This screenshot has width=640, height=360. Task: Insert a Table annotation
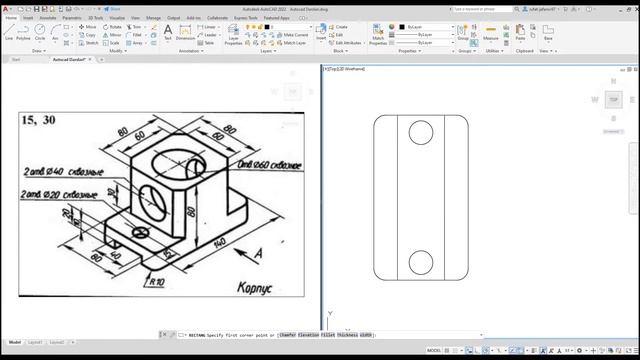pos(206,43)
